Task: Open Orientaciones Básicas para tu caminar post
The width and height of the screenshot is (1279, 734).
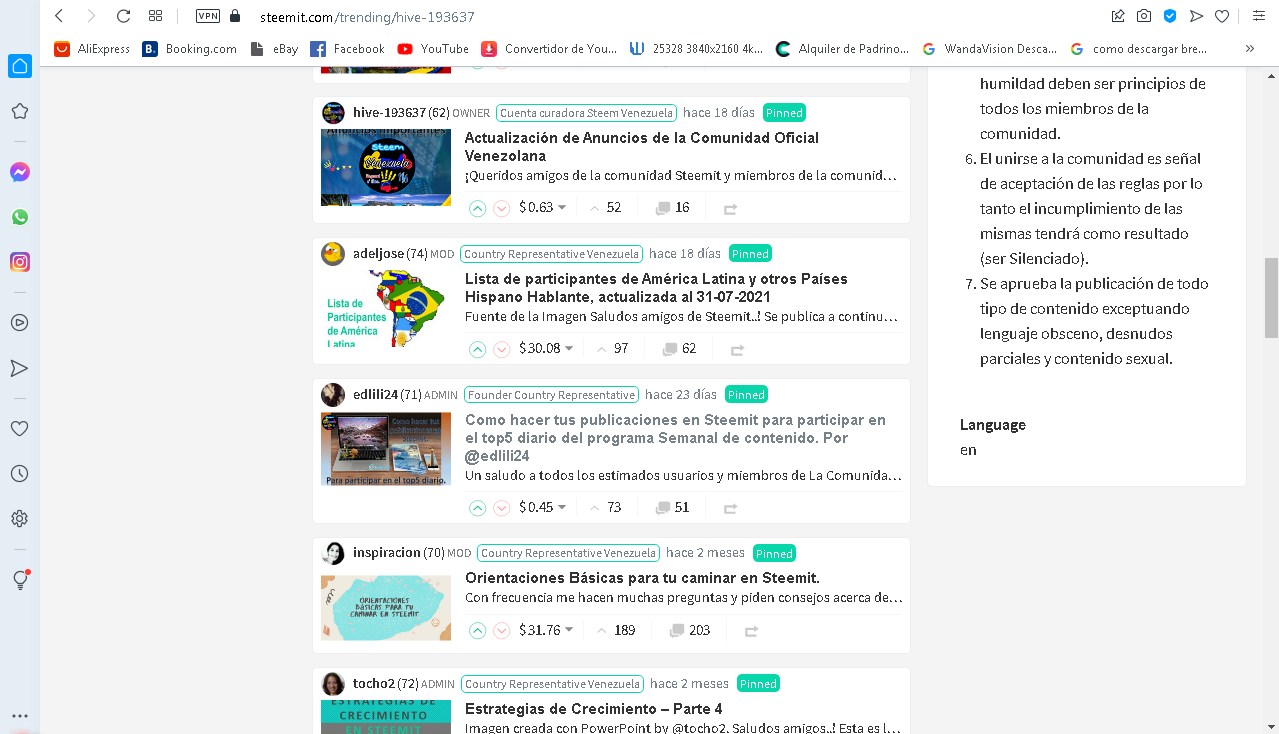Action: point(642,578)
